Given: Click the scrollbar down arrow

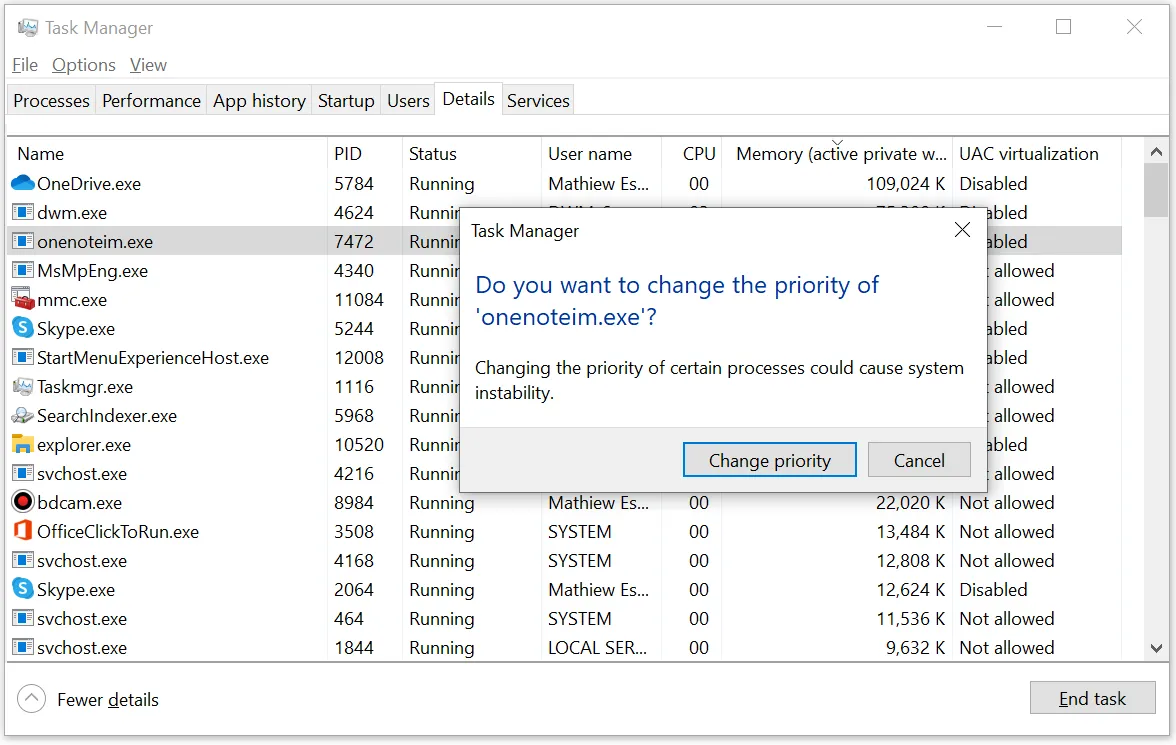Looking at the screenshot, I should [1156, 648].
